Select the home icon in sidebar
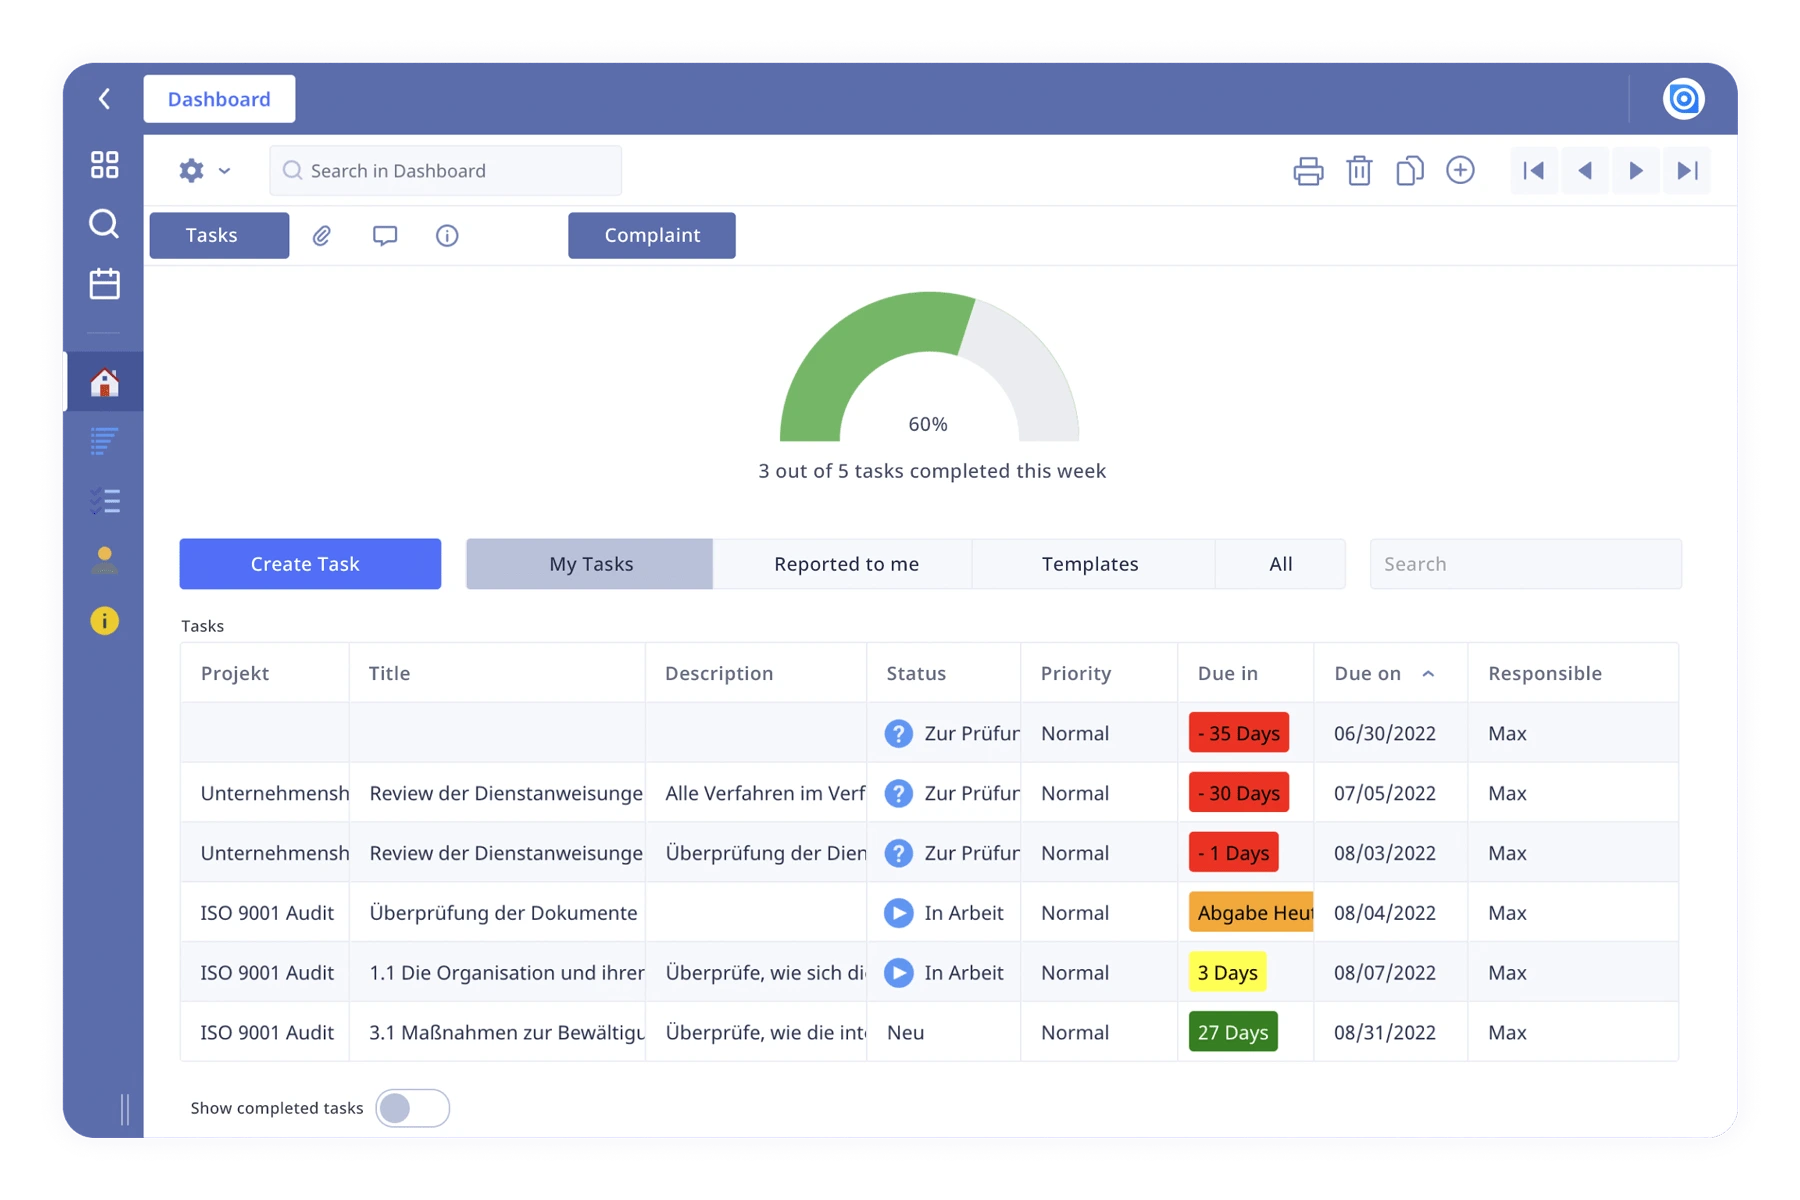1800x1200 pixels. point(104,382)
